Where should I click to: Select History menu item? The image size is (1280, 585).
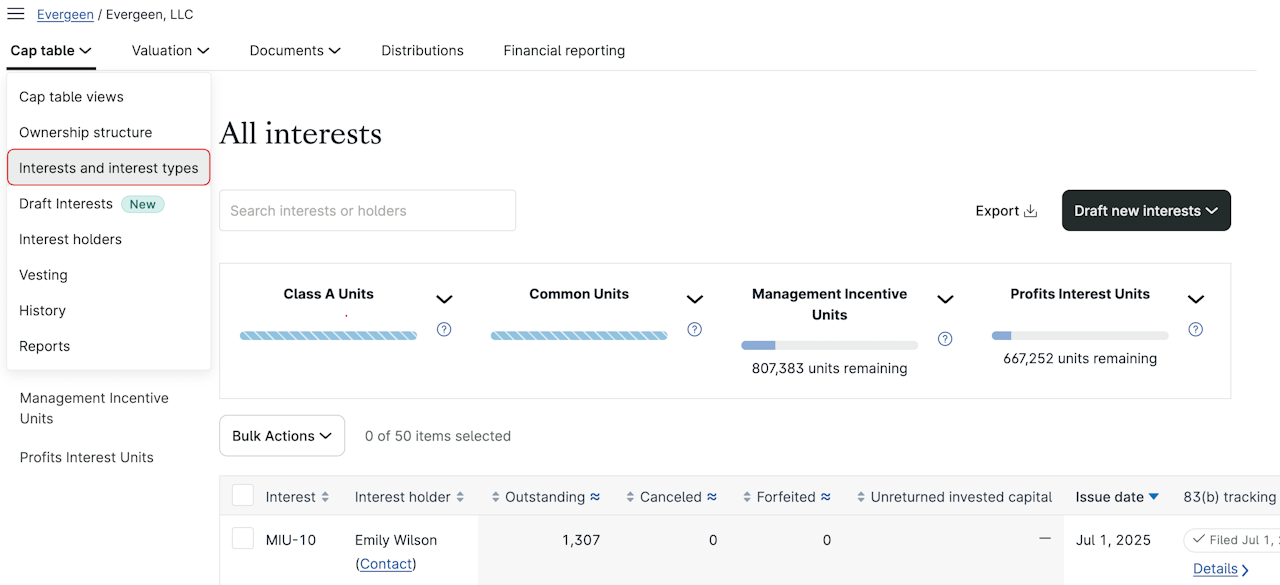point(108,311)
